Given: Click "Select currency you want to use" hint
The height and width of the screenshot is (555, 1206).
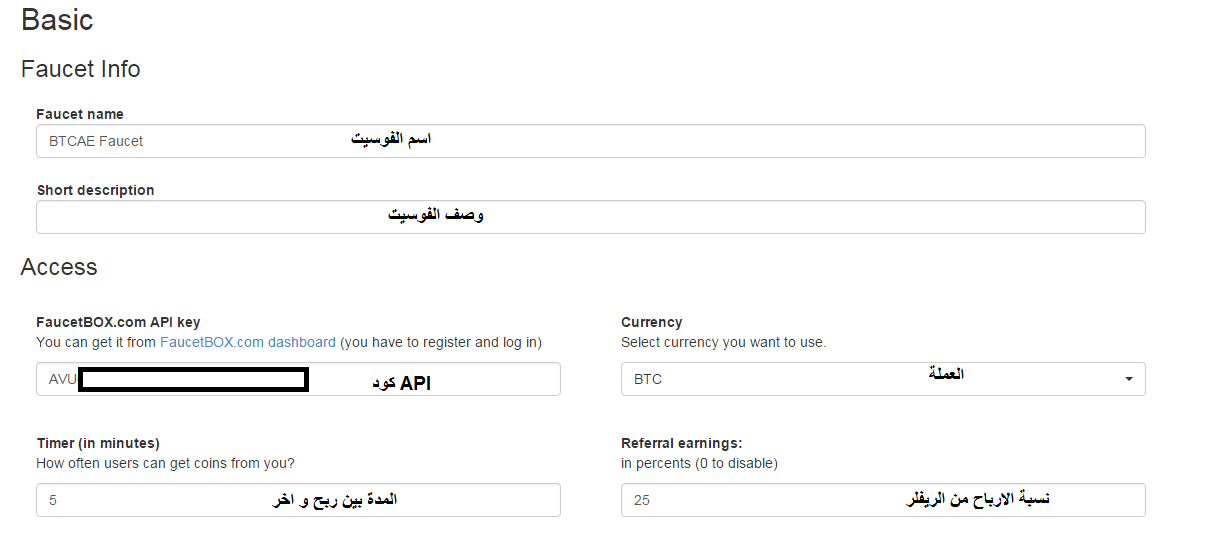Looking at the screenshot, I should coord(723,342).
